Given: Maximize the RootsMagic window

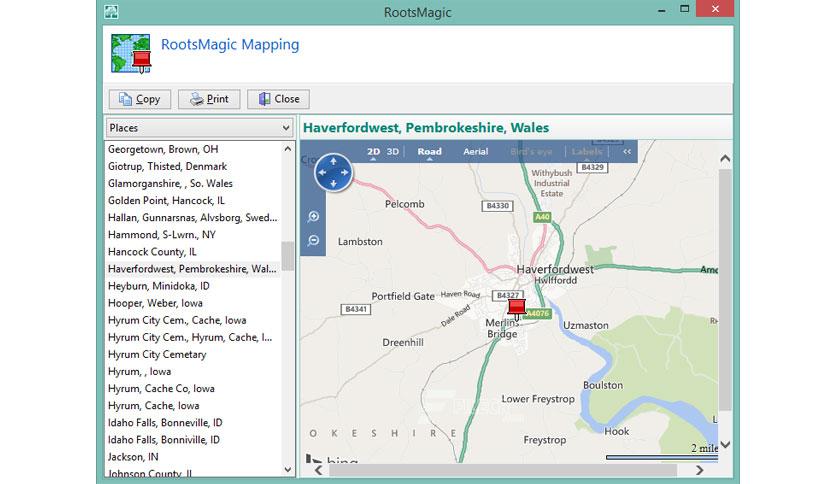Looking at the screenshot, I should [x=685, y=9].
